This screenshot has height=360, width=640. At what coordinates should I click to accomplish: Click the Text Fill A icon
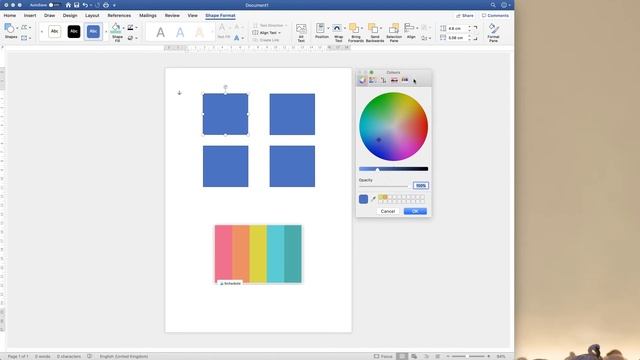coord(222,28)
